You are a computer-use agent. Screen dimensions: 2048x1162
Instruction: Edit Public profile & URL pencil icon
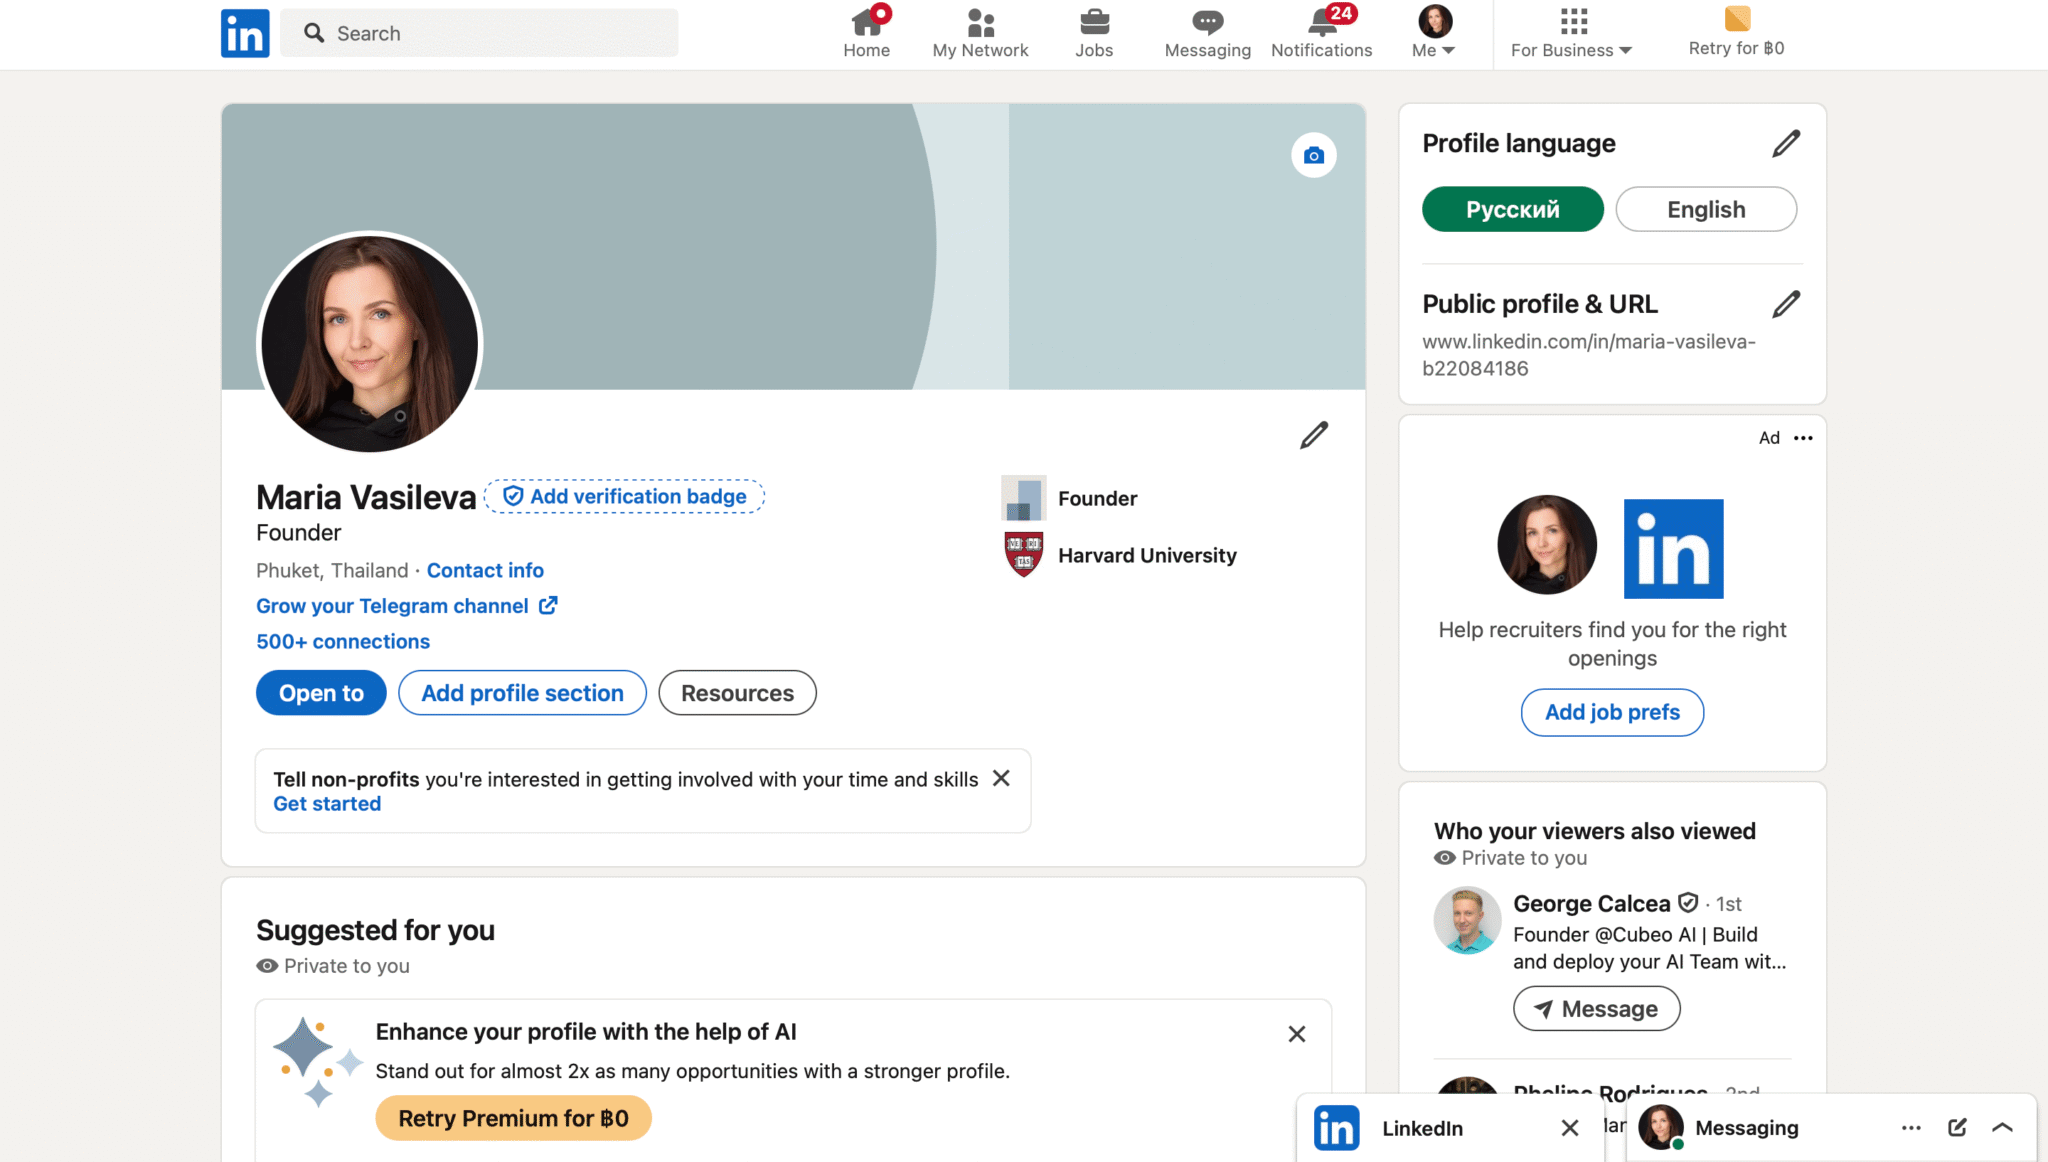1786,304
